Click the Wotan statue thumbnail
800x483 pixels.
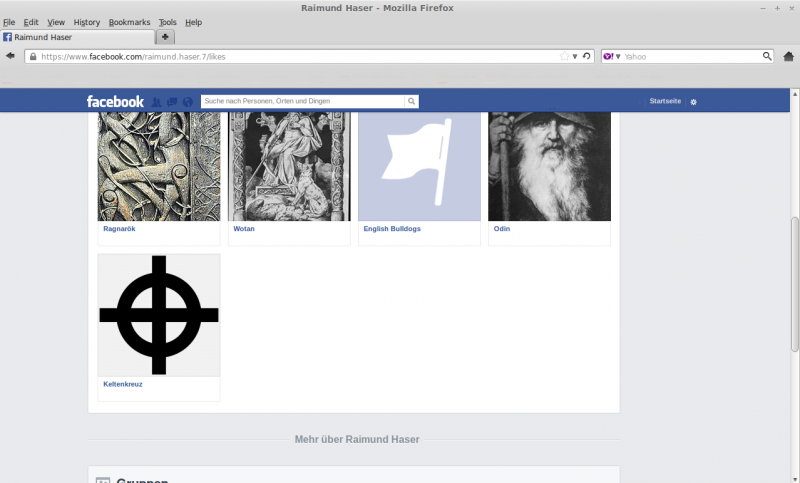click(289, 166)
